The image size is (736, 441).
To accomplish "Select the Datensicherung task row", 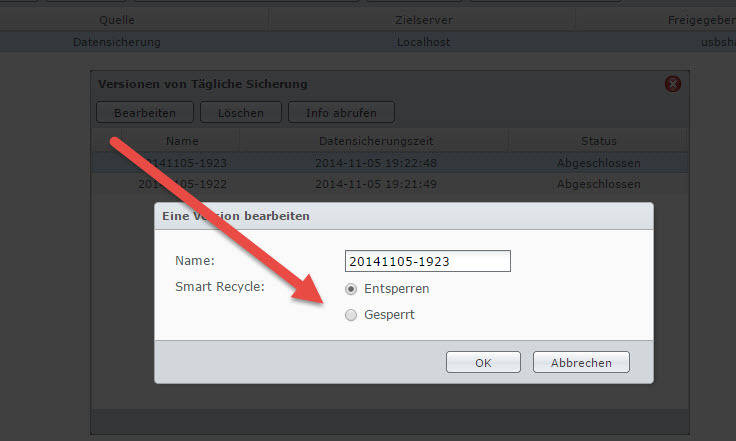I will (368, 42).
